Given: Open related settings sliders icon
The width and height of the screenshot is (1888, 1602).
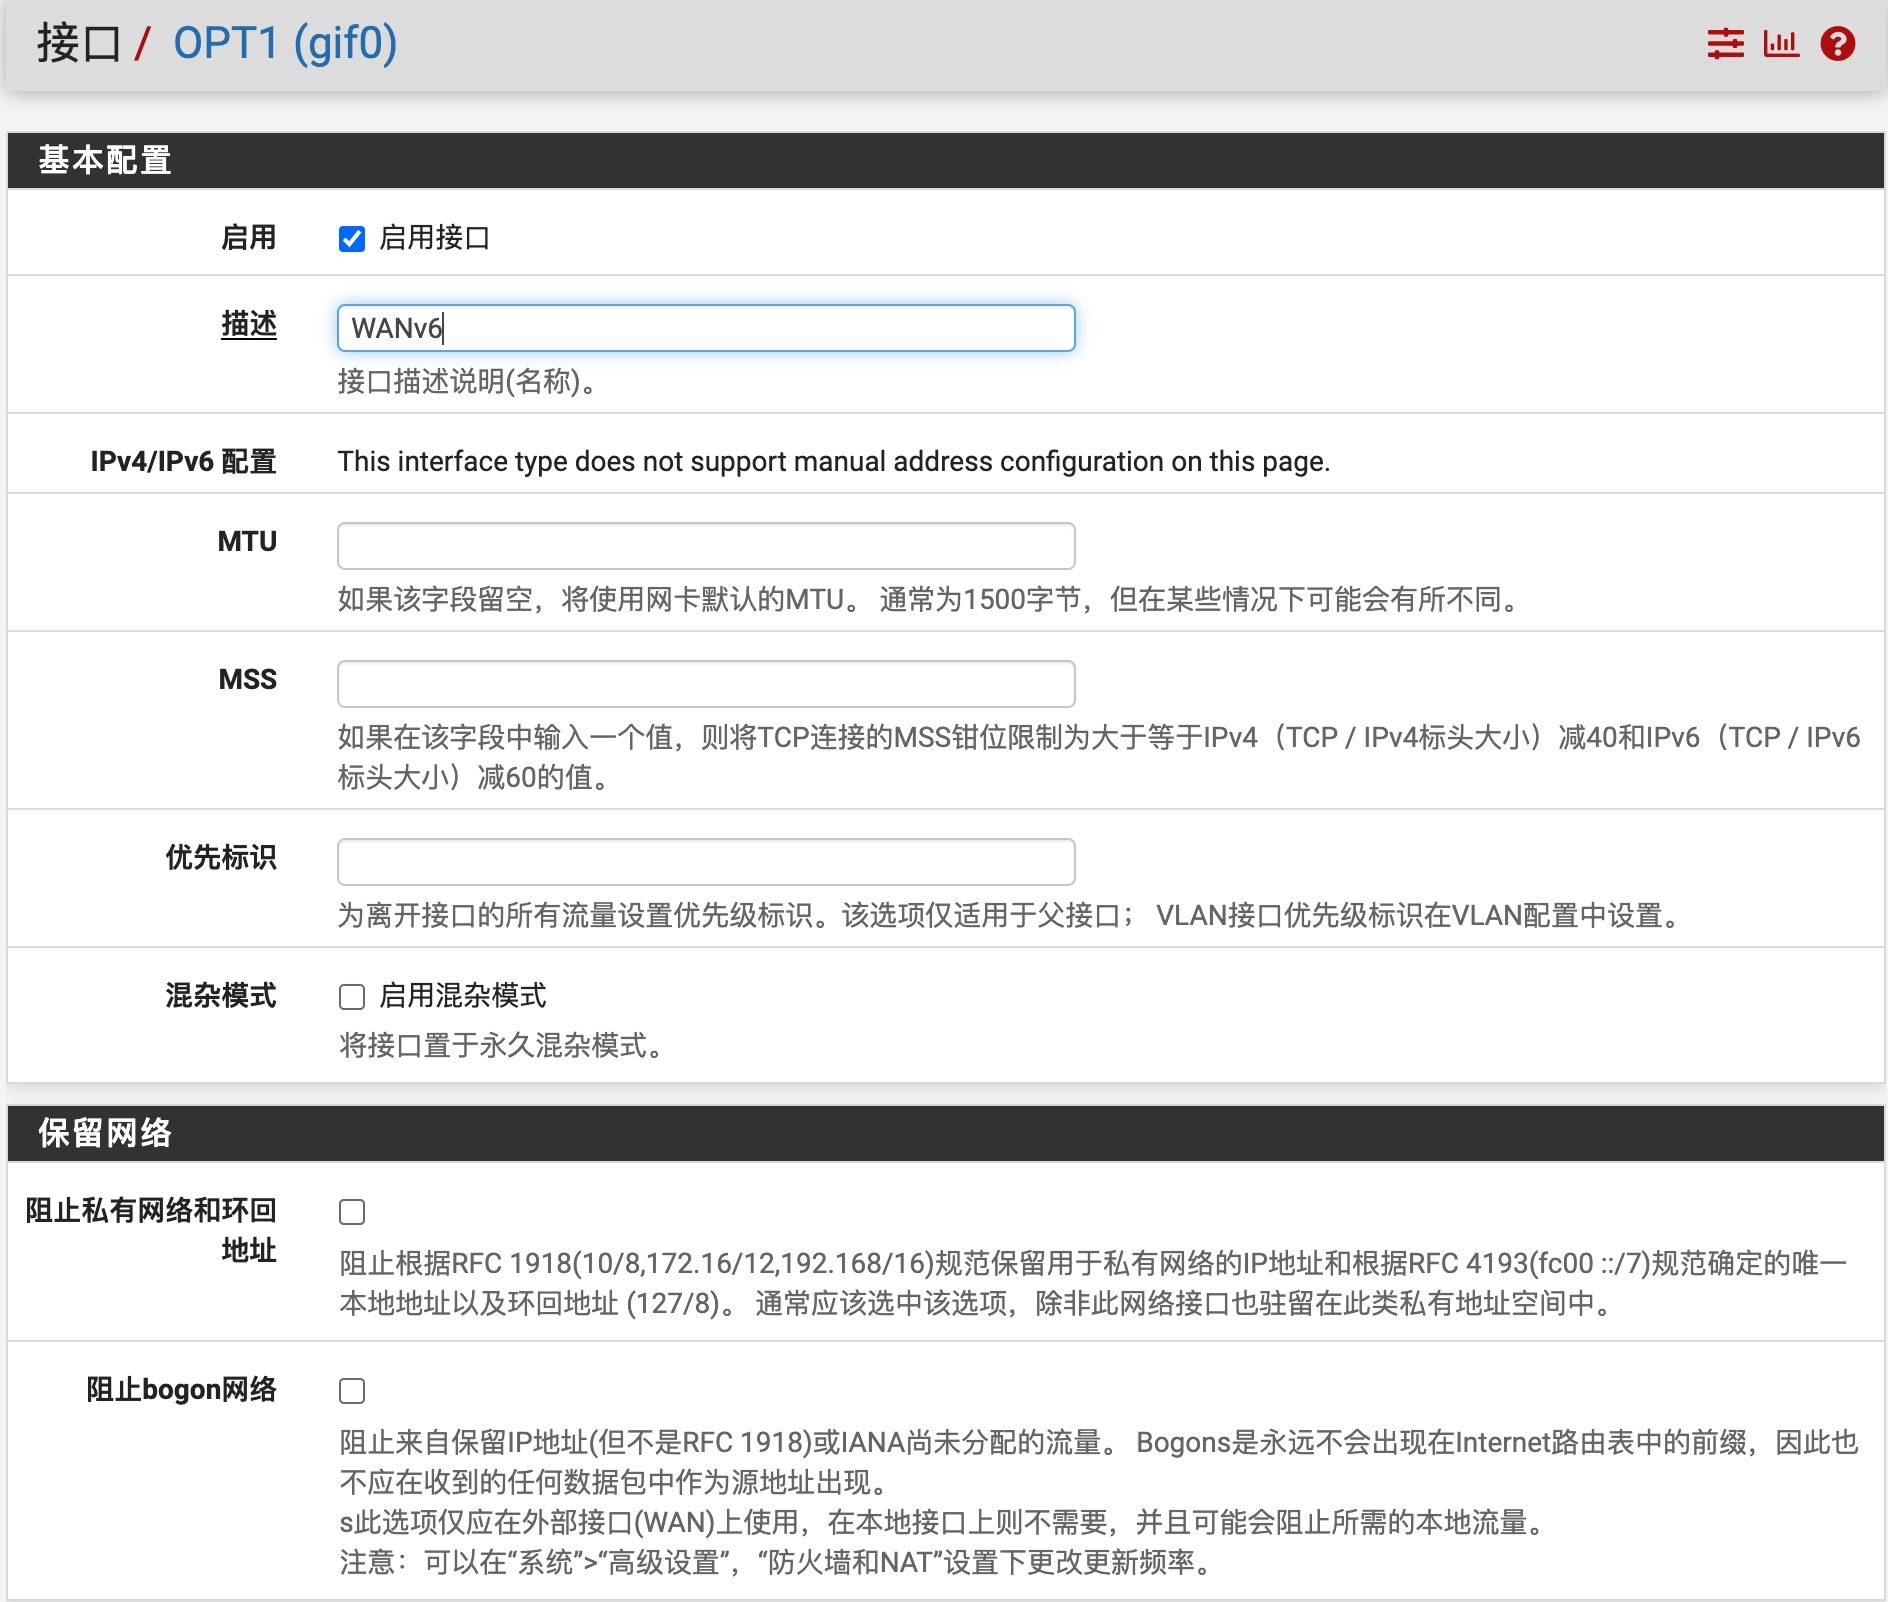Looking at the screenshot, I should pos(1725,44).
